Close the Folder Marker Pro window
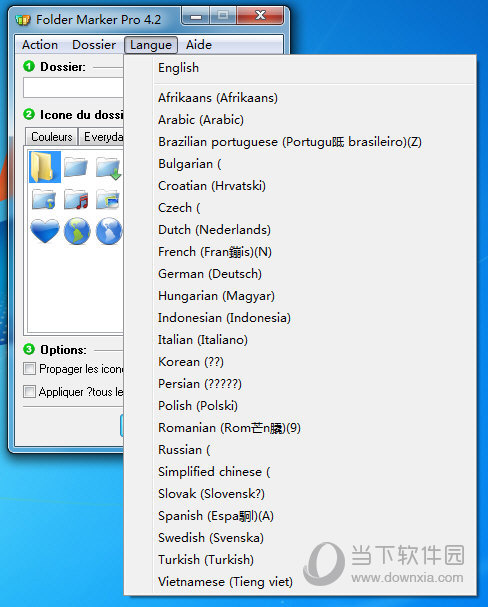488x607 pixels. 260,16
